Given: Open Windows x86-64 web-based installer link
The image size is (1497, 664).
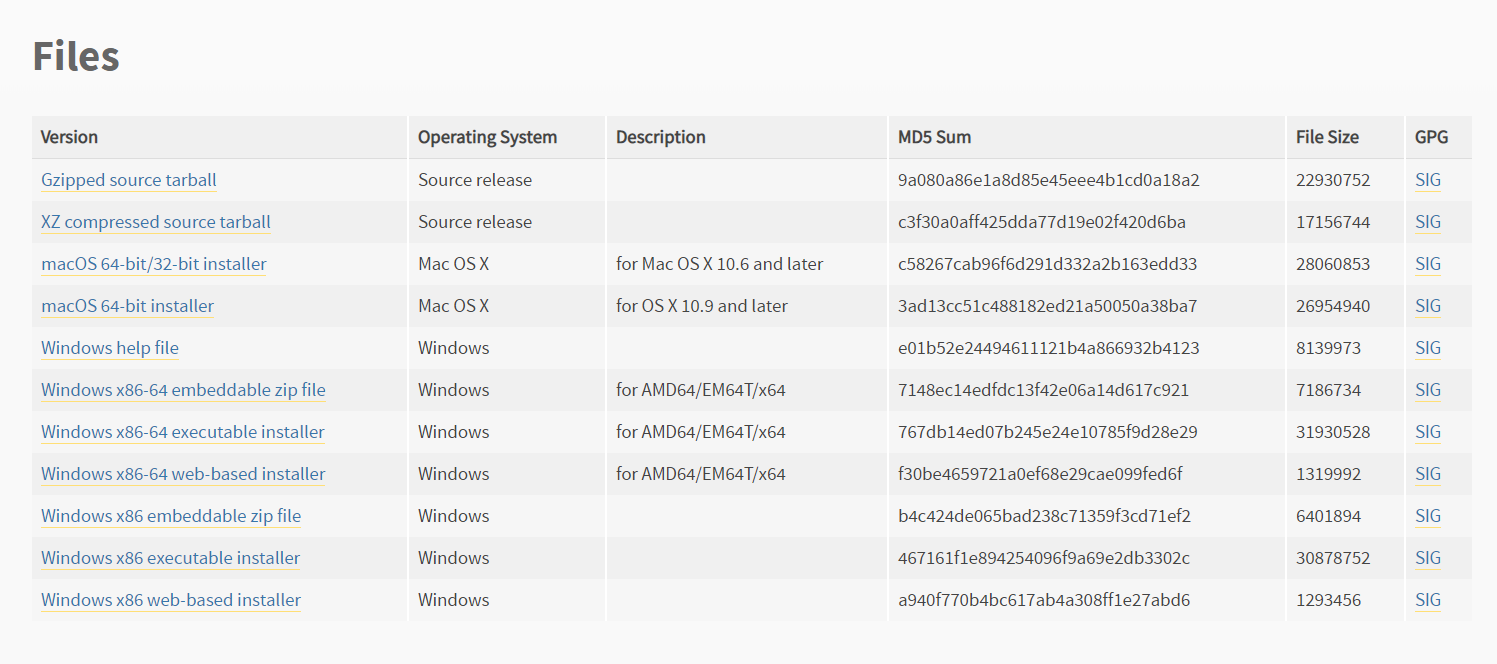Looking at the screenshot, I should [x=183, y=474].
